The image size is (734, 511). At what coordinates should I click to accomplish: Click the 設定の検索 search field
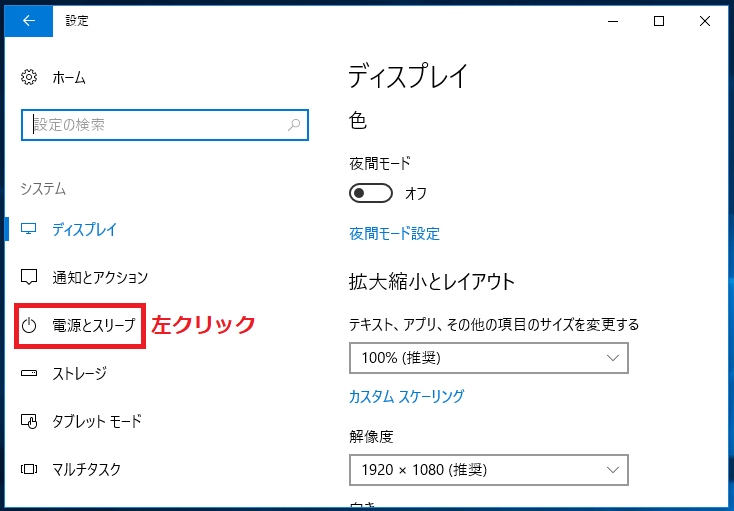coord(165,124)
